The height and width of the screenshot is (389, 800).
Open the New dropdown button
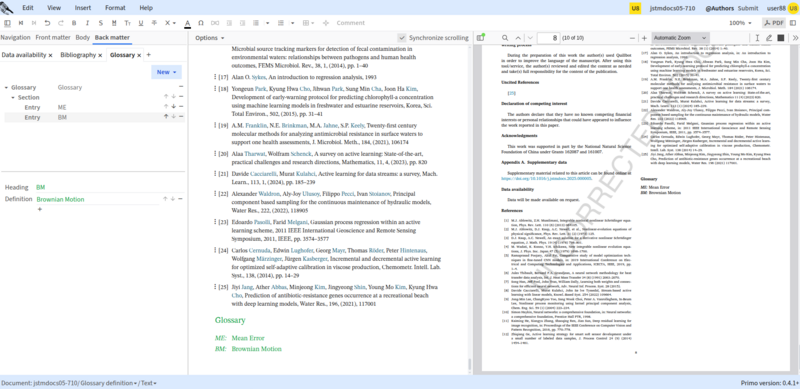click(x=166, y=72)
